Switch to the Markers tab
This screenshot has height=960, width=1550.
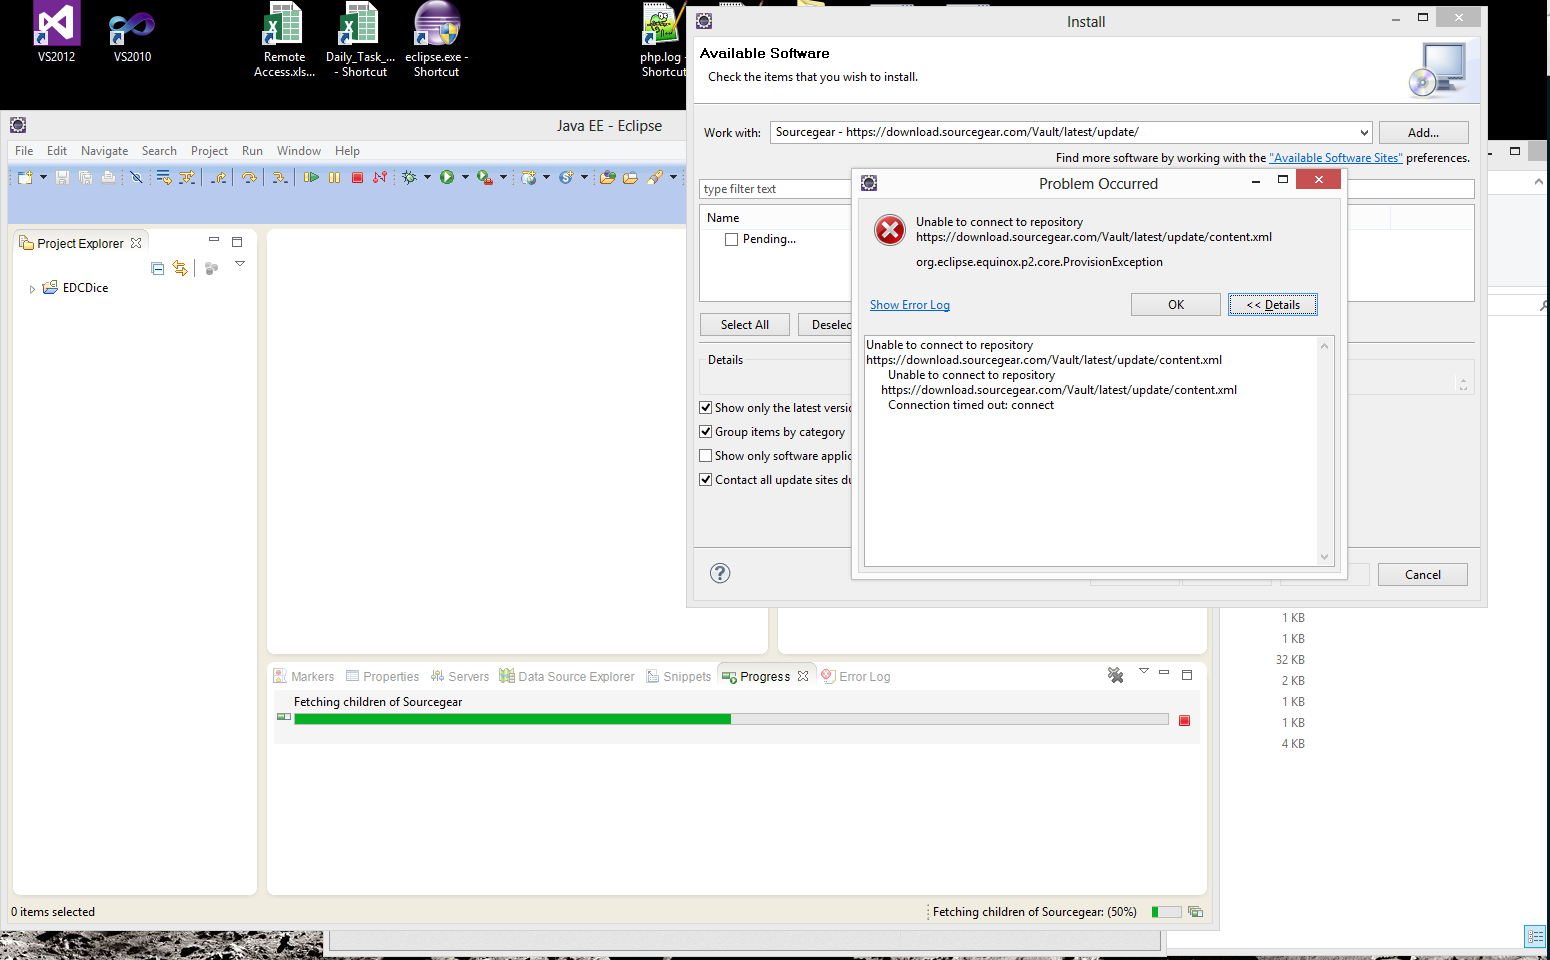[x=304, y=676]
